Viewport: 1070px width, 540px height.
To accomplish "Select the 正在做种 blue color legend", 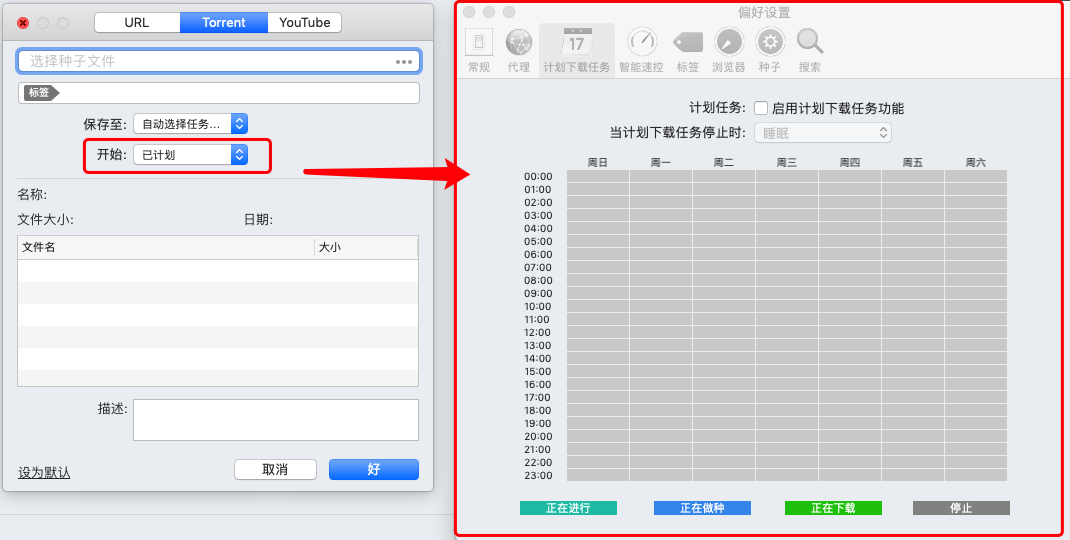I will (x=702, y=508).
